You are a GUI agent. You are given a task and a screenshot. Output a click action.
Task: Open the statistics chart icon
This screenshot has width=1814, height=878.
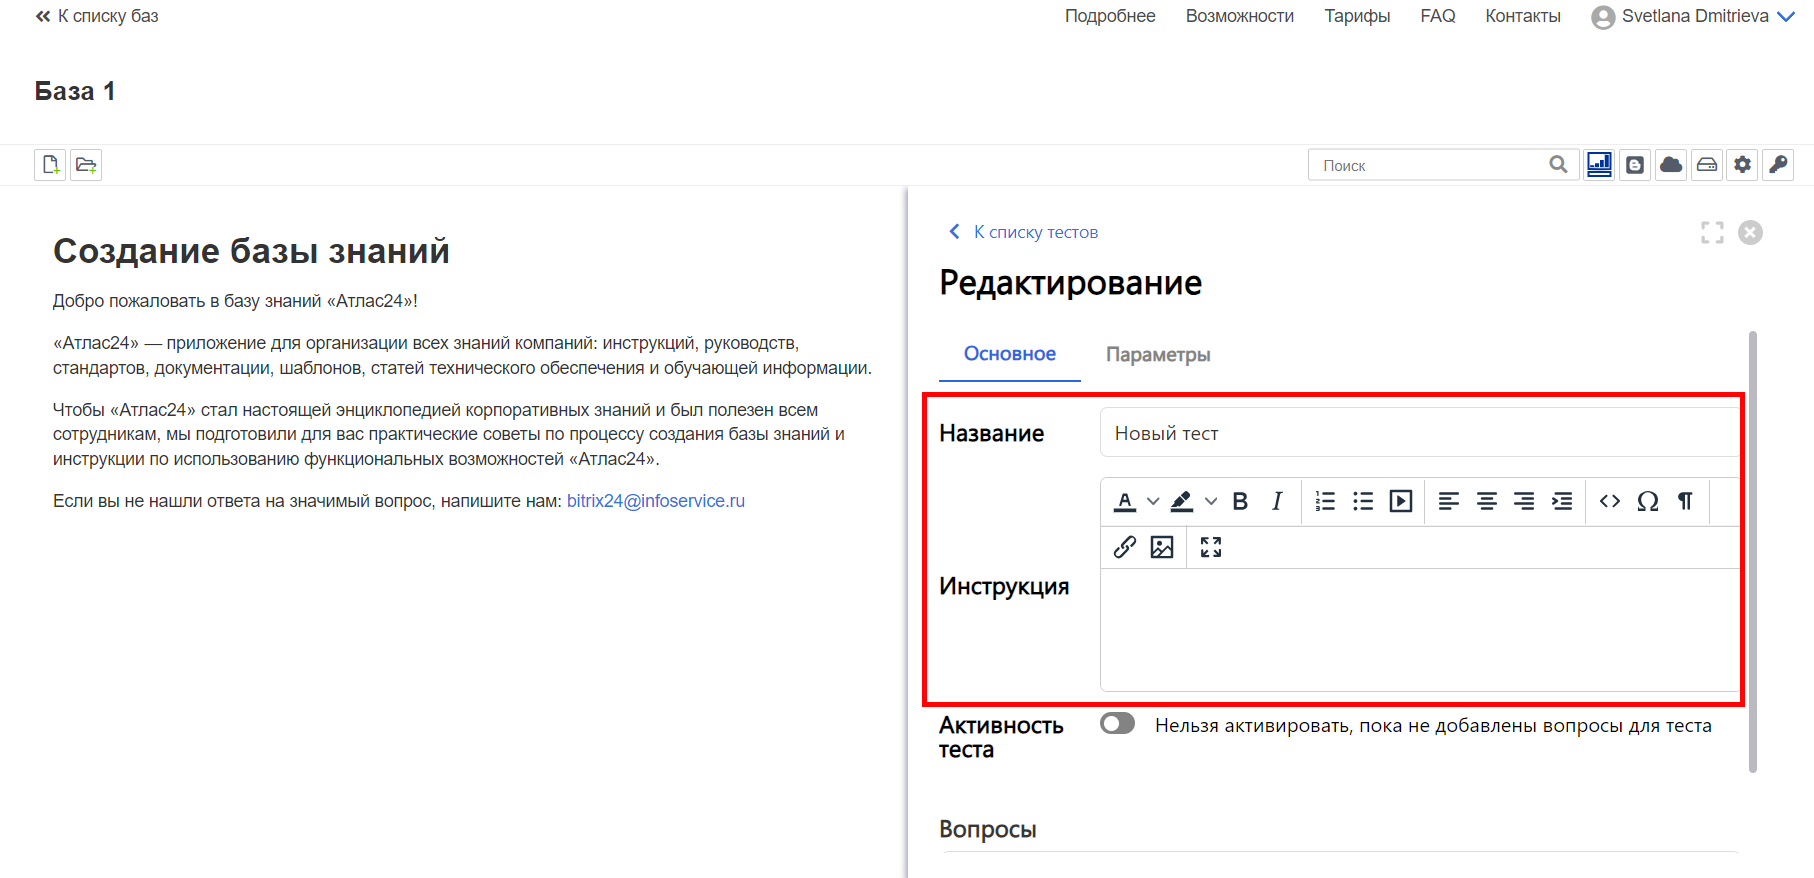pyautogui.click(x=1599, y=165)
